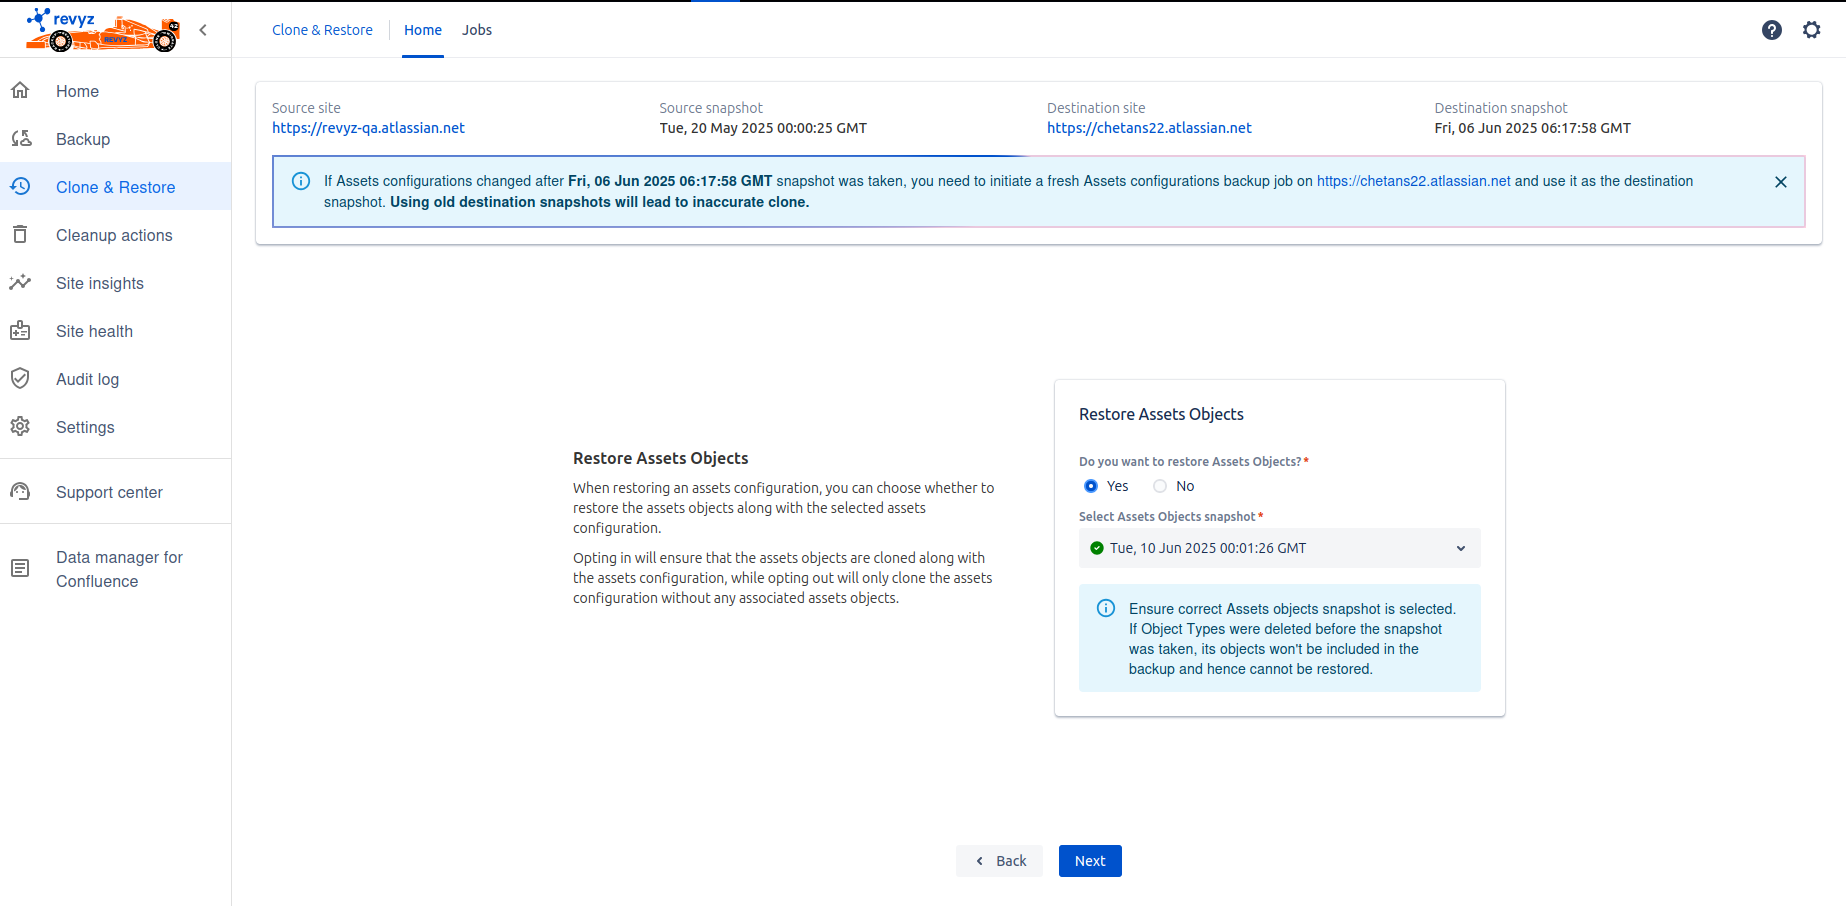Switch to the Jobs tab
The width and height of the screenshot is (1846, 906).
(x=477, y=30)
